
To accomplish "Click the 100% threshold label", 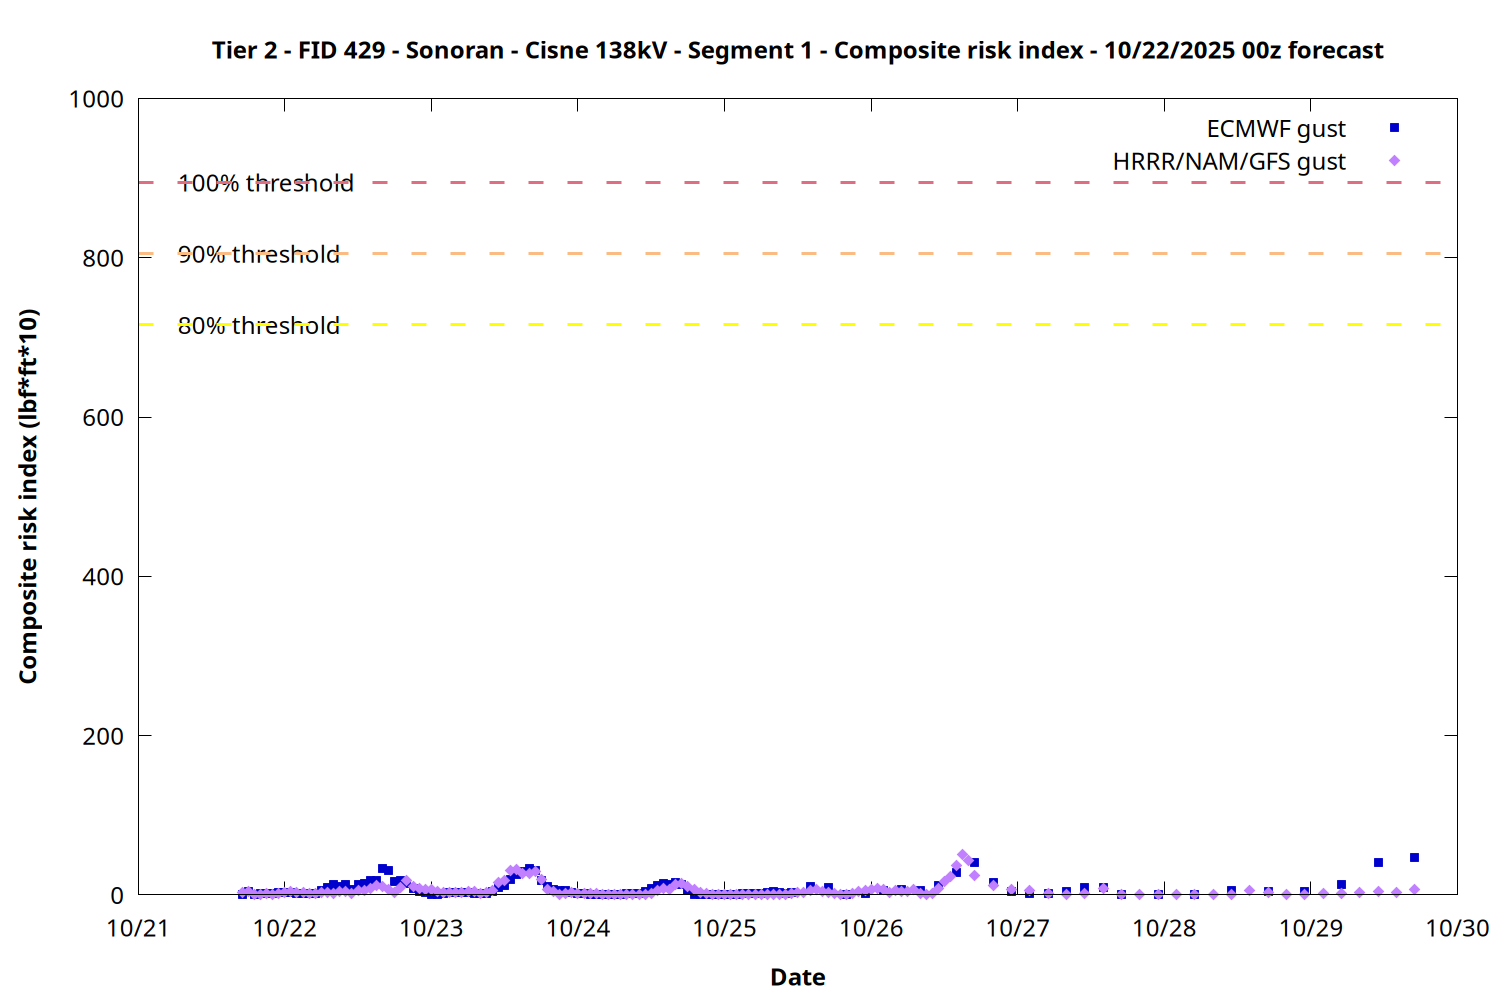I will [x=265, y=183].
